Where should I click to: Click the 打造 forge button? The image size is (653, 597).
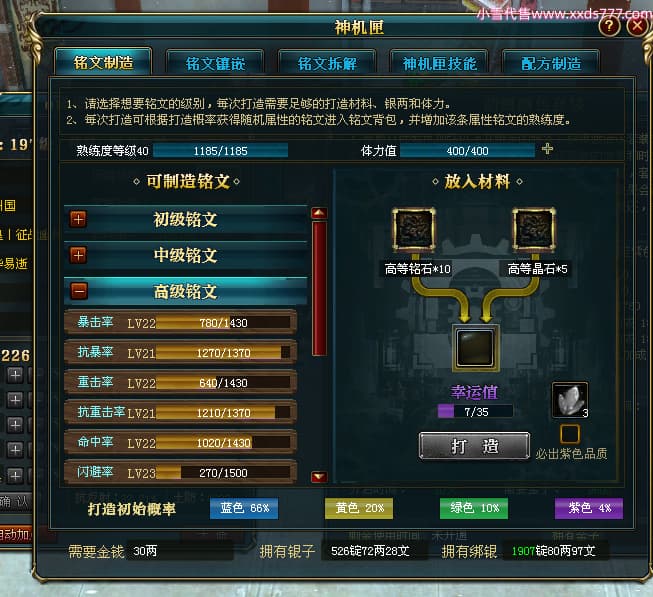click(x=474, y=446)
